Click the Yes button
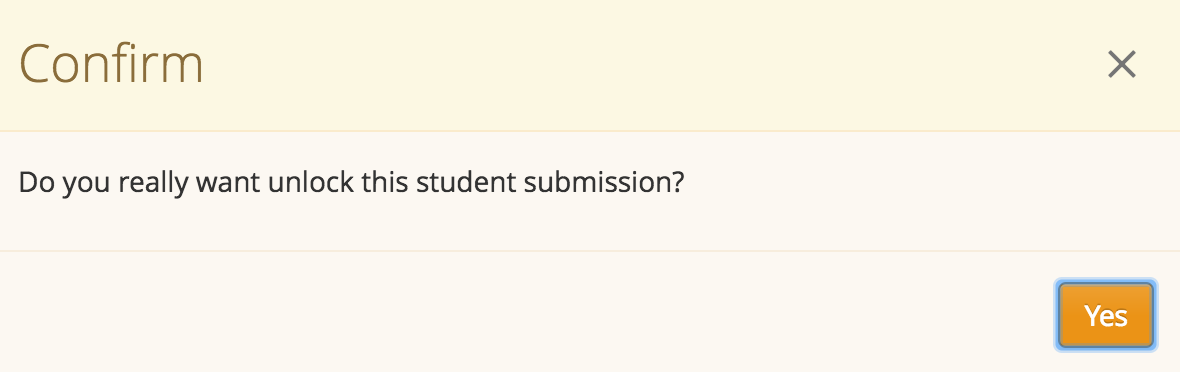Image resolution: width=1180 pixels, height=372 pixels. pyautogui.click(x=1105, y=316)
